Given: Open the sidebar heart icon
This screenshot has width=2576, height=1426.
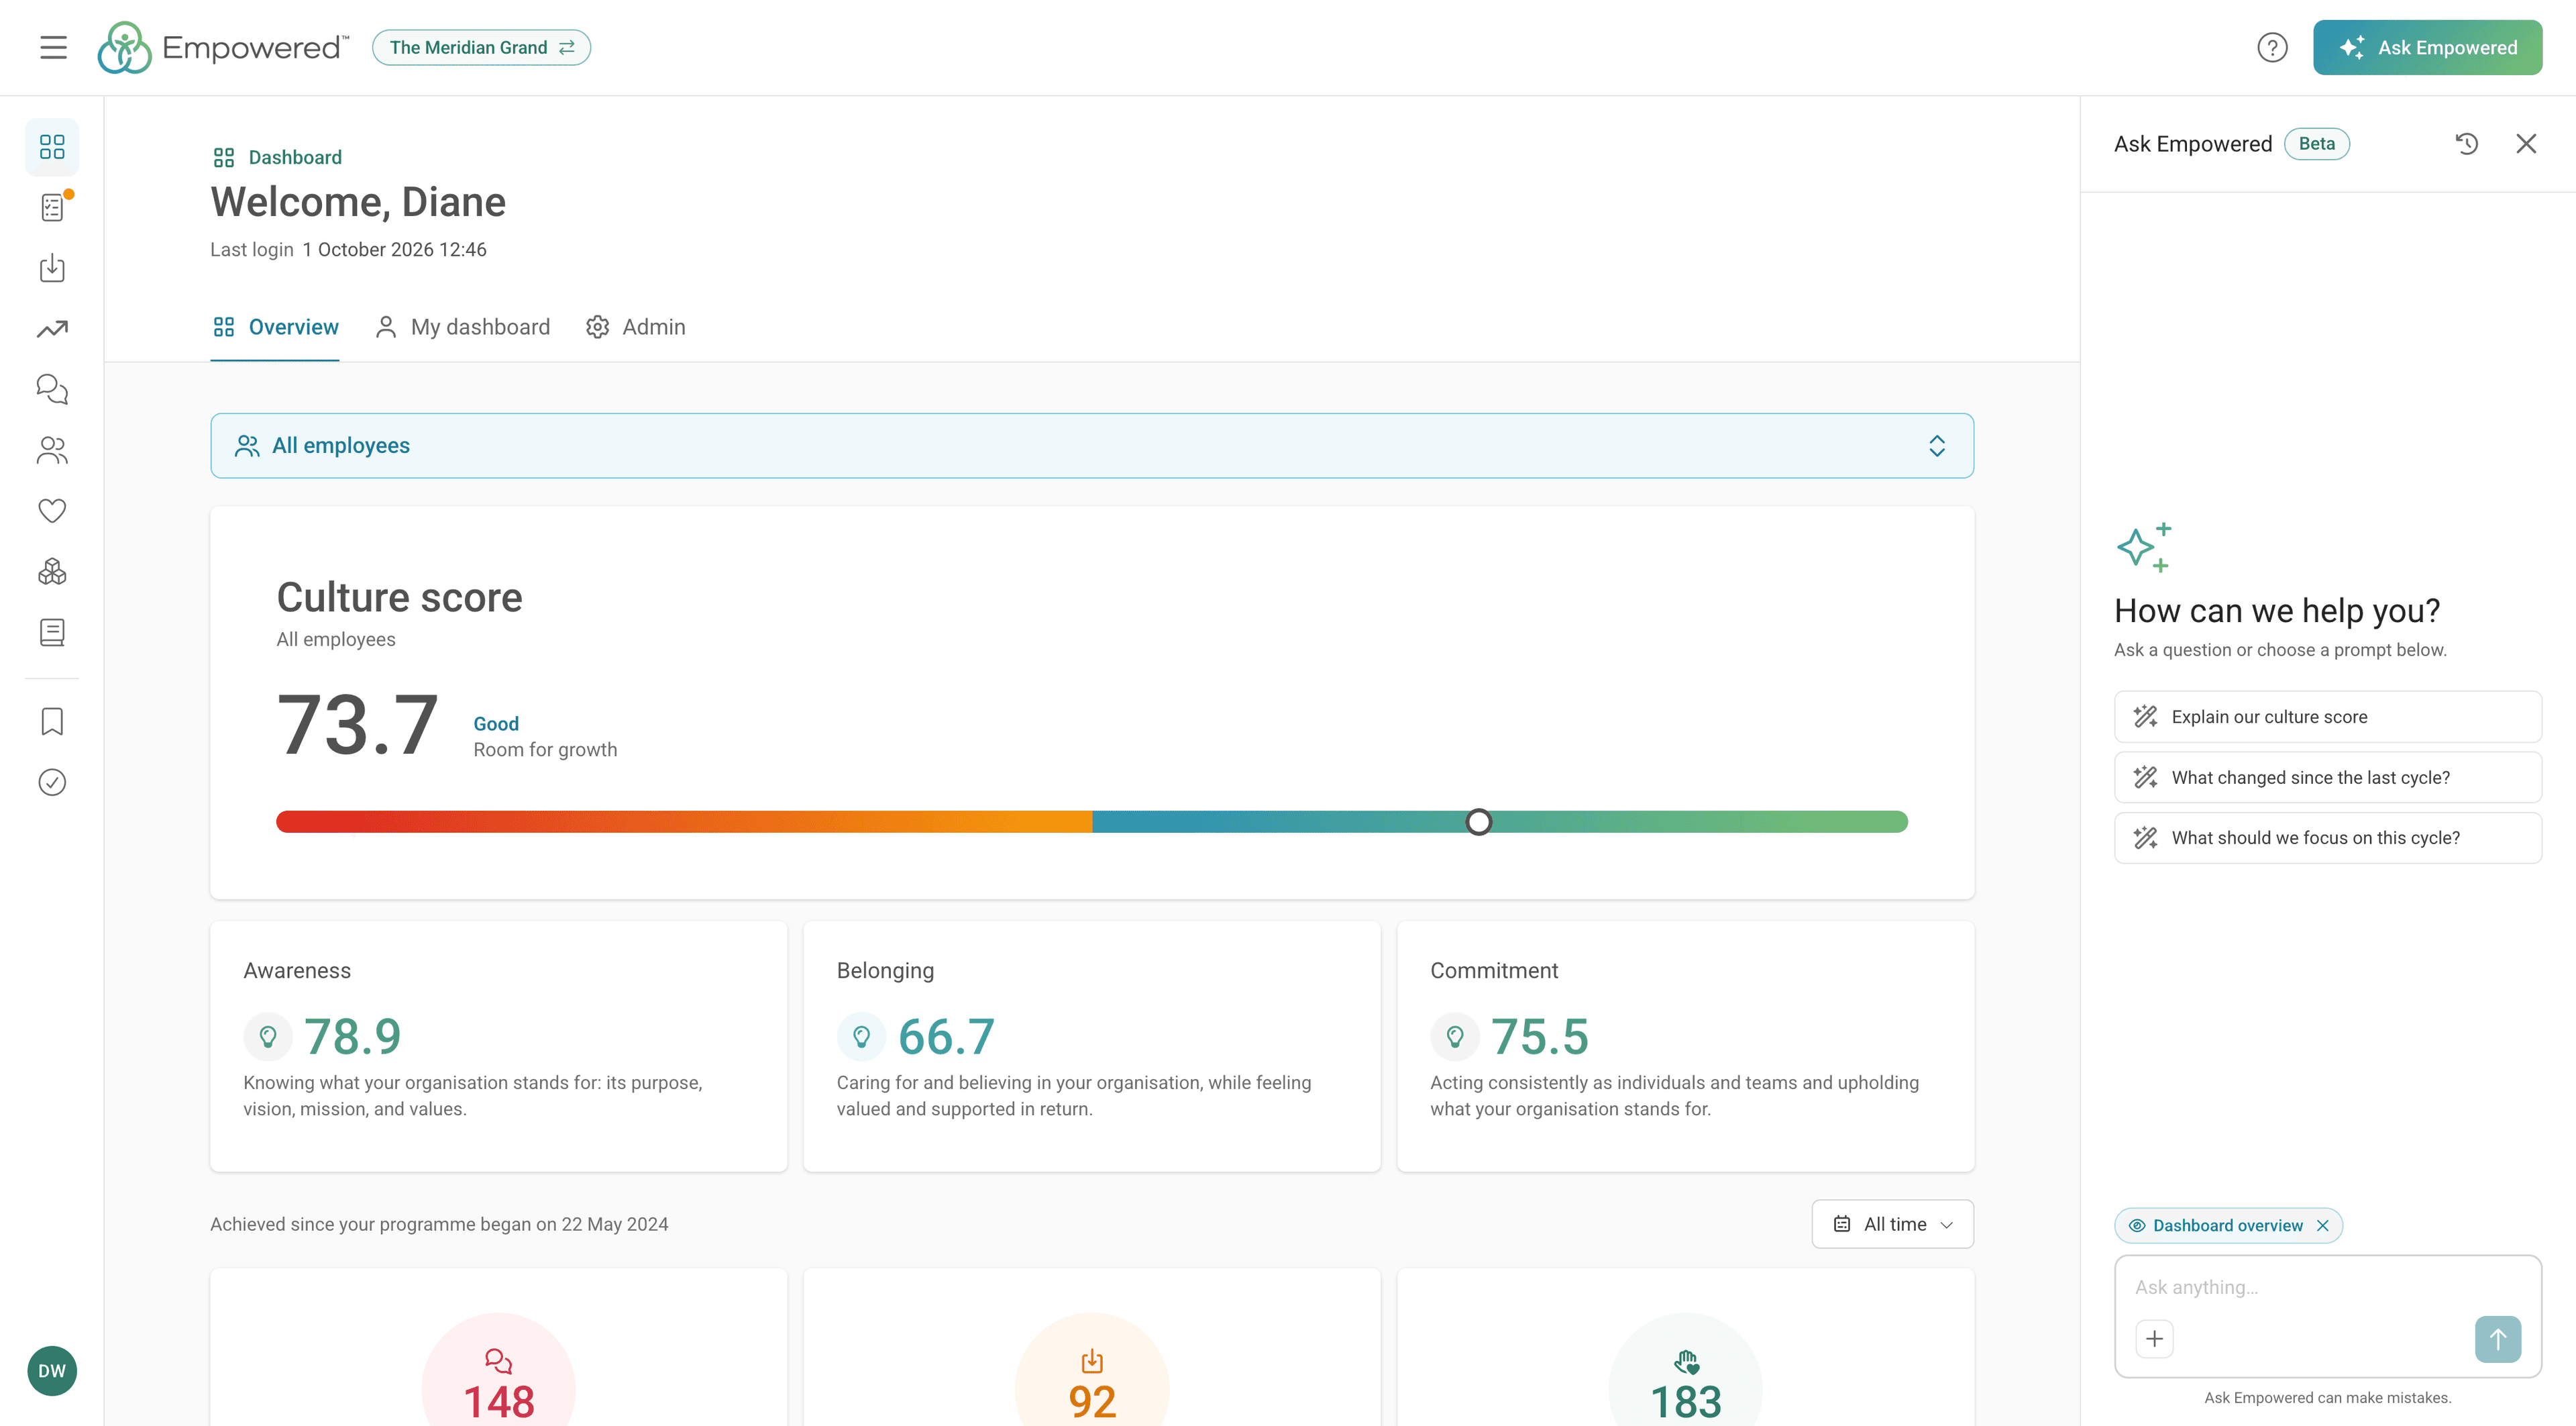Looking at the screenshot, I should [52, 511].
